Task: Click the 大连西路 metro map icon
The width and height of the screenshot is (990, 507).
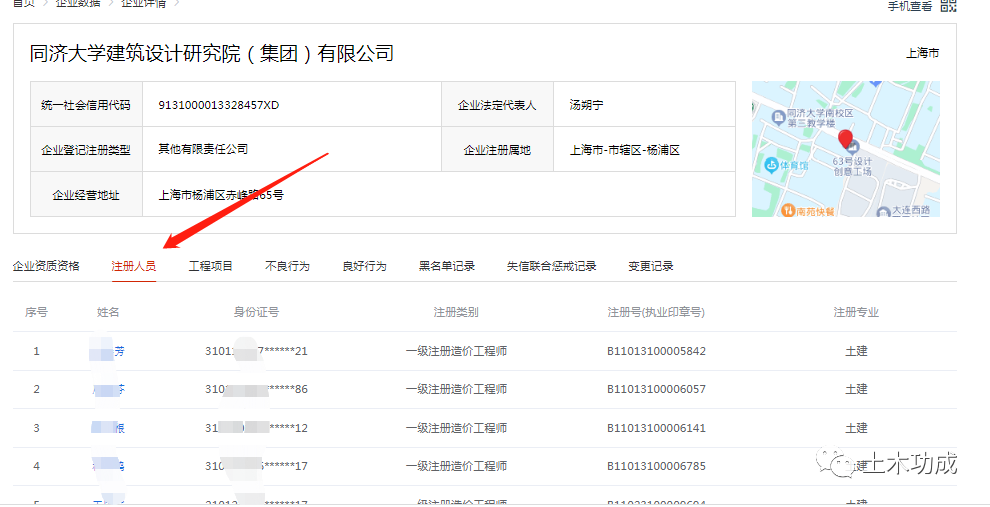Action: 884,212
